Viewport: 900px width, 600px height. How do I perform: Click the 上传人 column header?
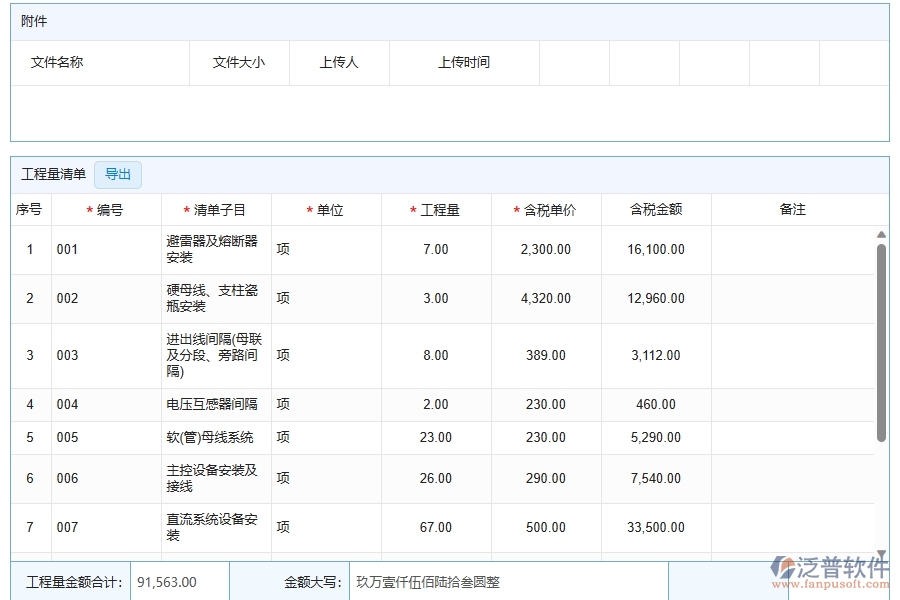[x=339, y=62]
